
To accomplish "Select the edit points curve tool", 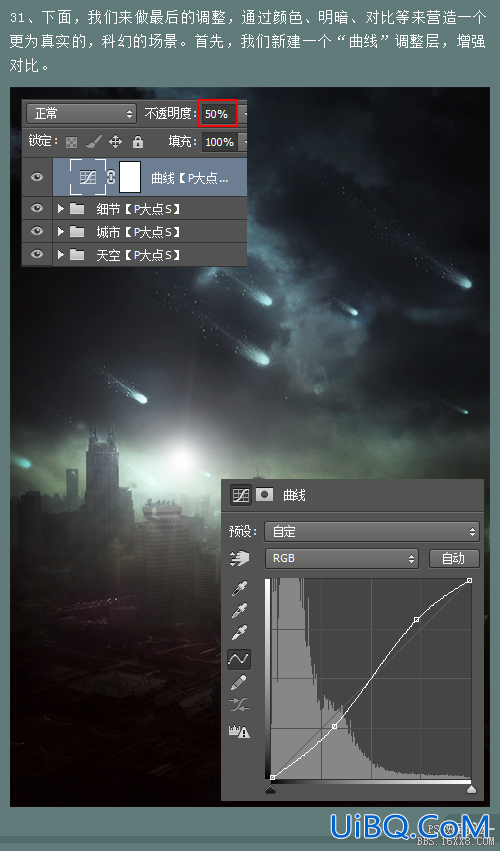I will tap(239, 658).
